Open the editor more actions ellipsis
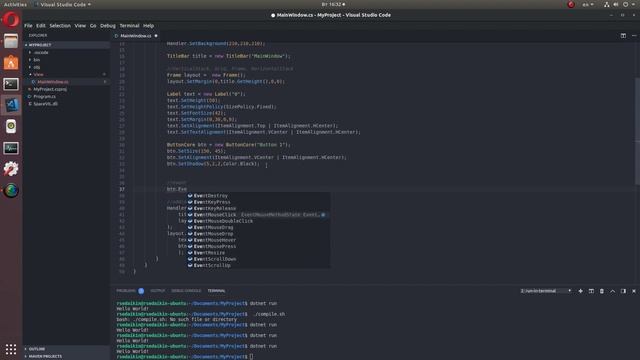This screenshot has height=360, width=640. [x=634, y=36]
